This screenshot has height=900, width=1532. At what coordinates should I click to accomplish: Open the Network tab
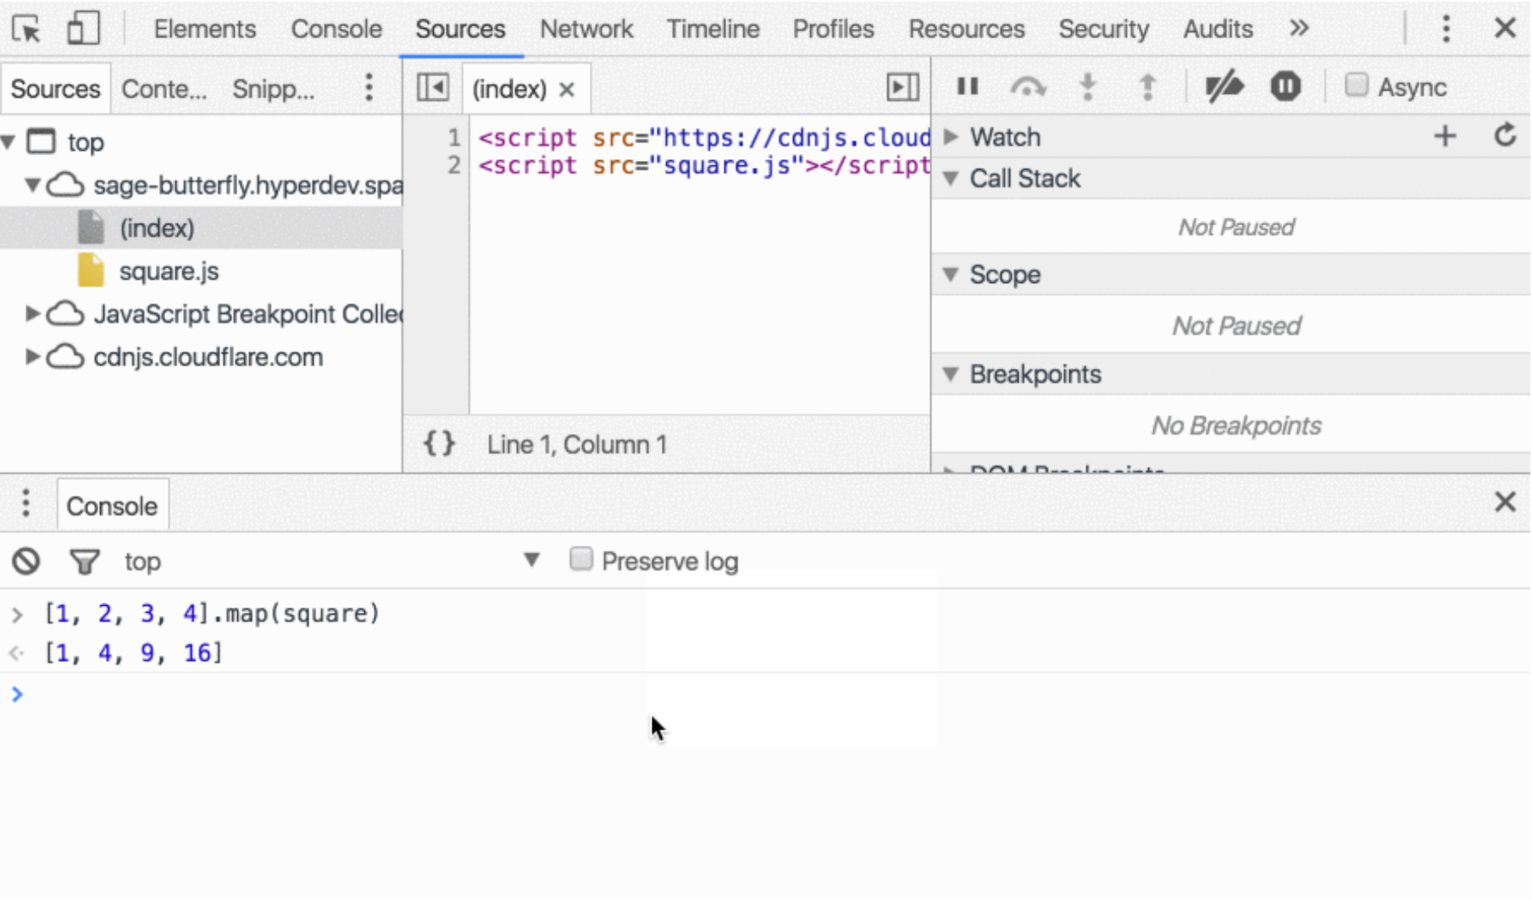tap(586, 29)
